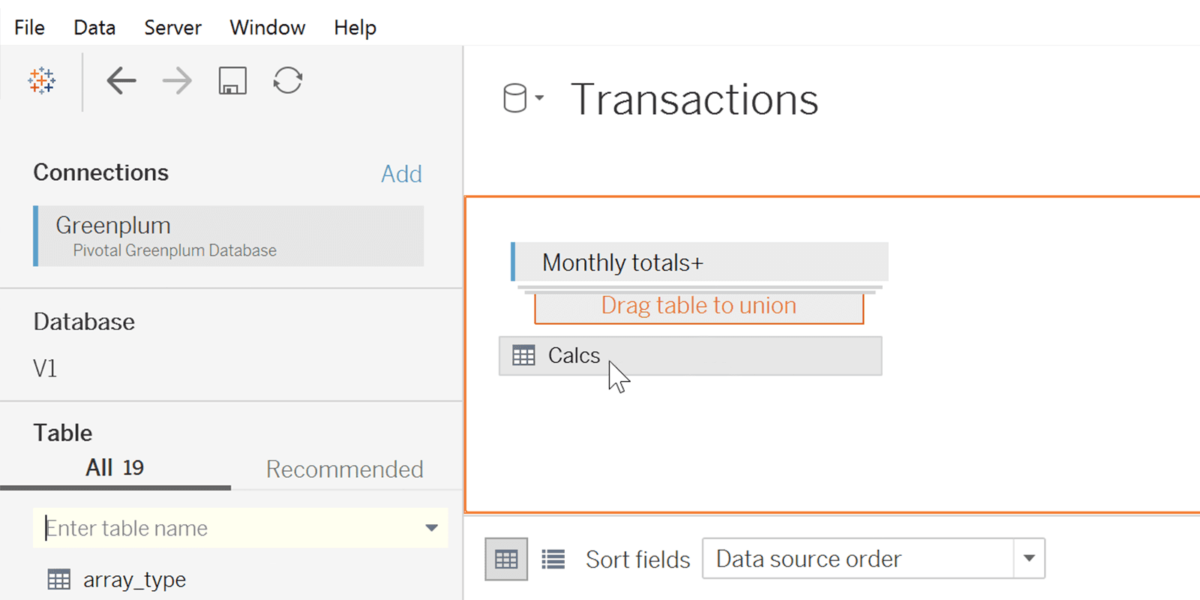The image size is (1200, 600).
Task: Switch to list metadata view
Action: pyautogui.click(x=552, y=558)
